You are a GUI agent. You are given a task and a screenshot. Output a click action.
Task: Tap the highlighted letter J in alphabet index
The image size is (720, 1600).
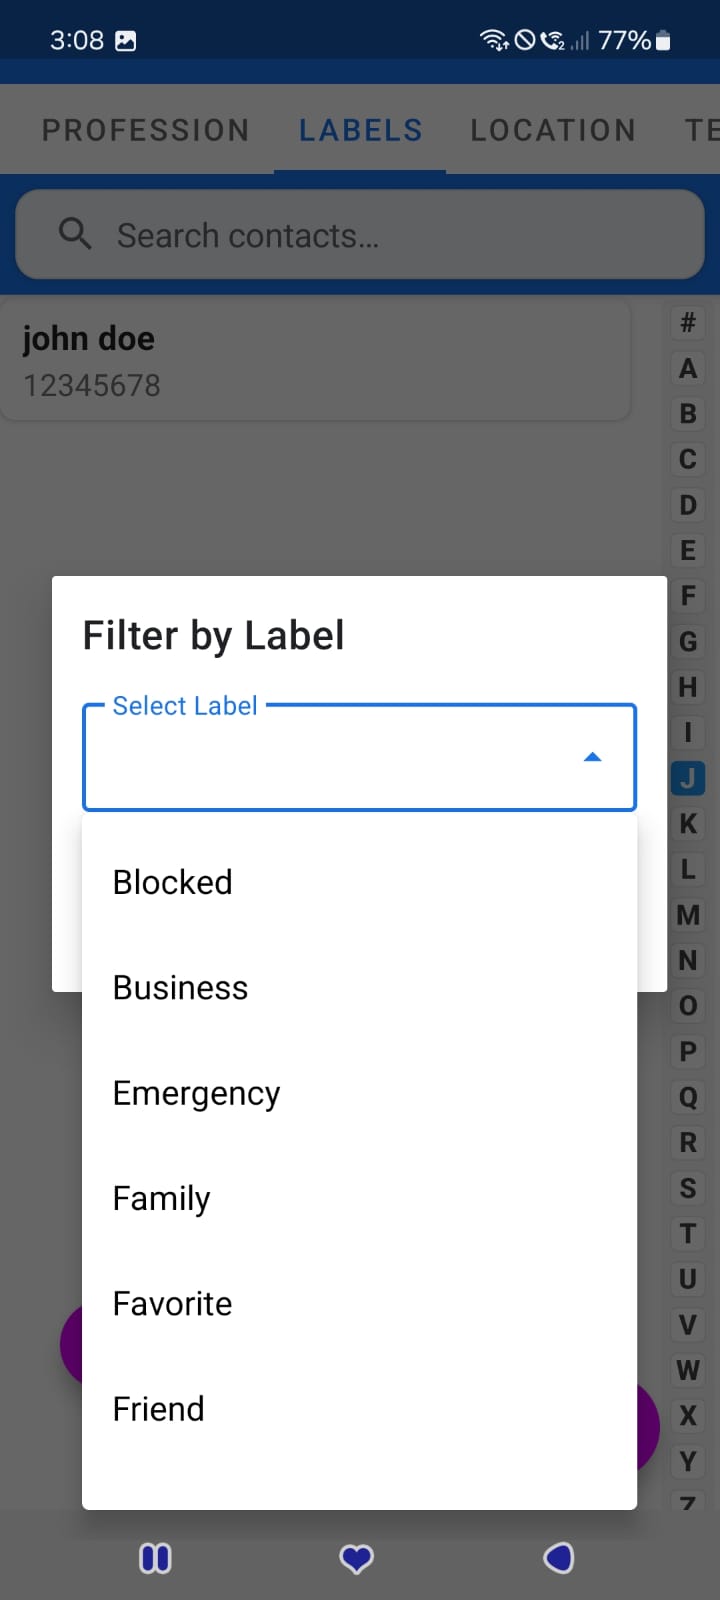click(687, 778)
